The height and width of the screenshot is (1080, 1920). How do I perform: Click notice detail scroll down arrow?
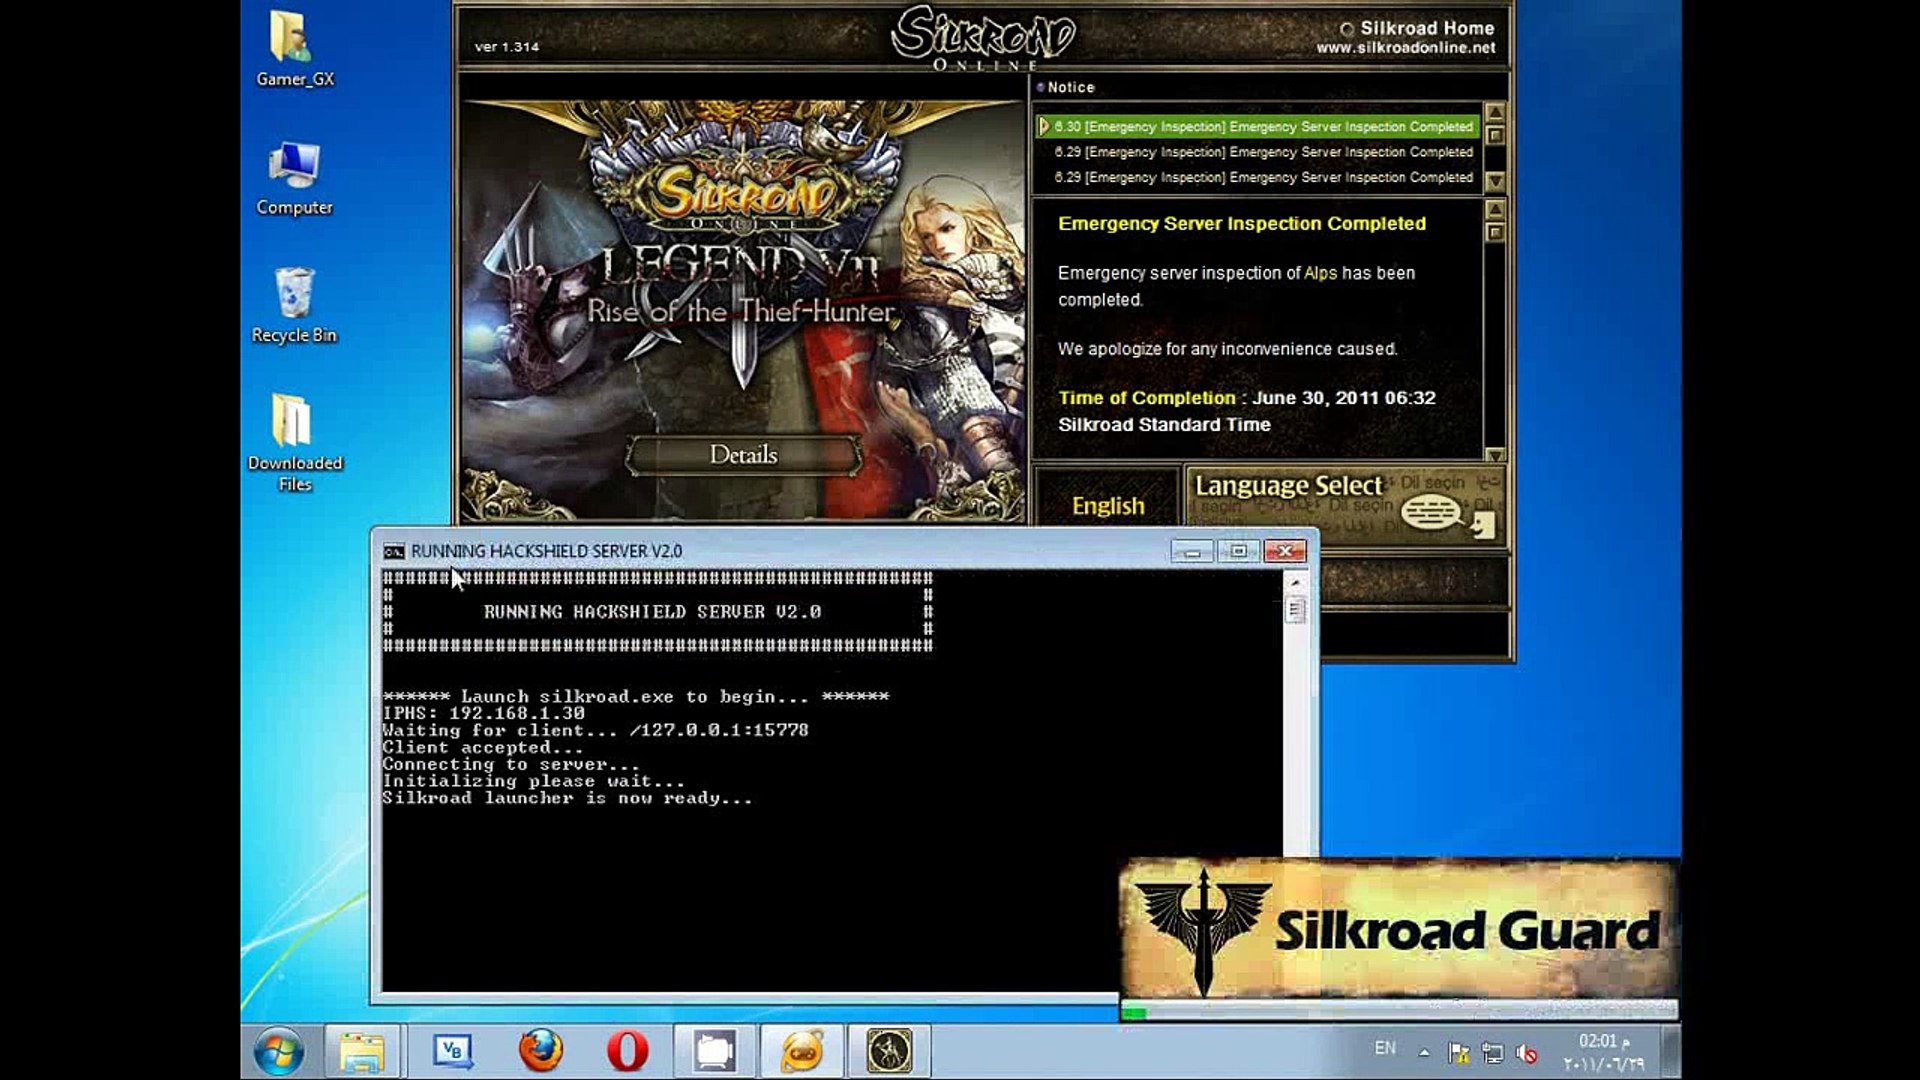(x=1495, y=454)
